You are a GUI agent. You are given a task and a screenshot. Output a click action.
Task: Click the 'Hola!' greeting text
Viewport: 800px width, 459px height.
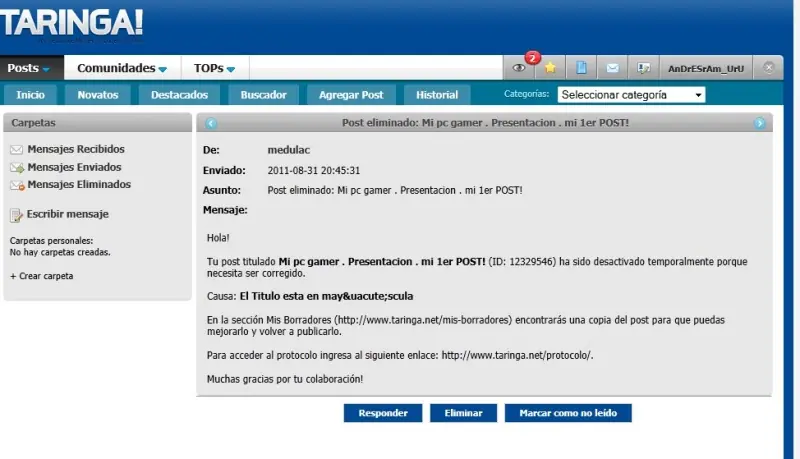pos(218,238)
